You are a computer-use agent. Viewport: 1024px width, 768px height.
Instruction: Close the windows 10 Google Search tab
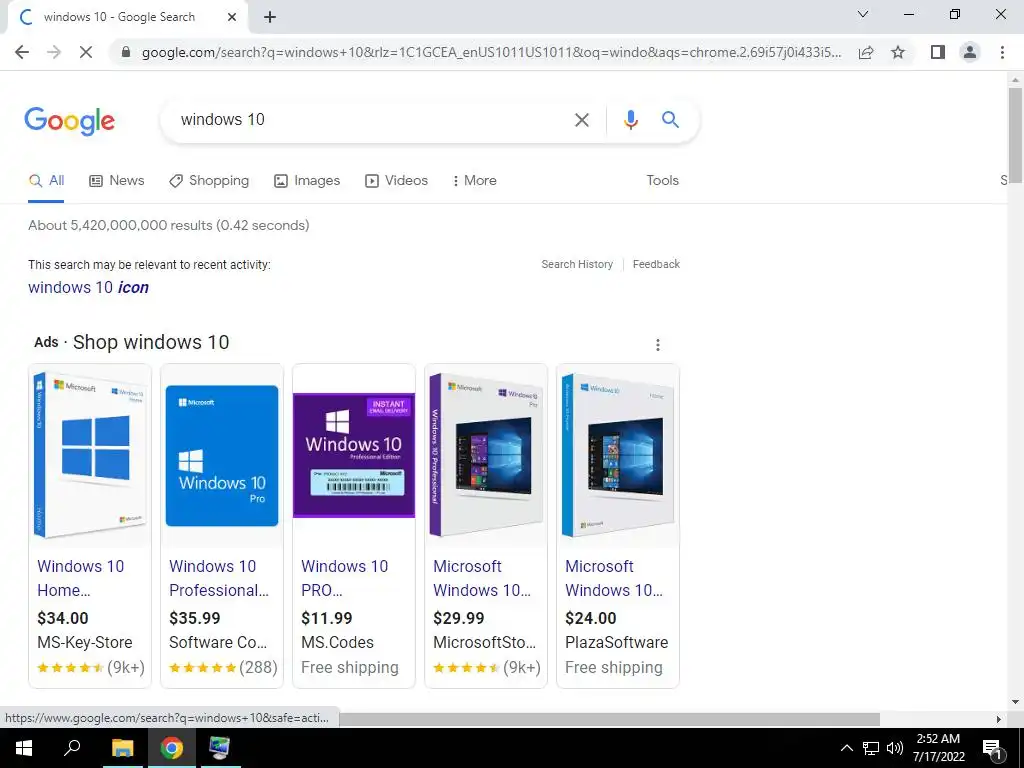pyautogui.click(x=232, y=17)
